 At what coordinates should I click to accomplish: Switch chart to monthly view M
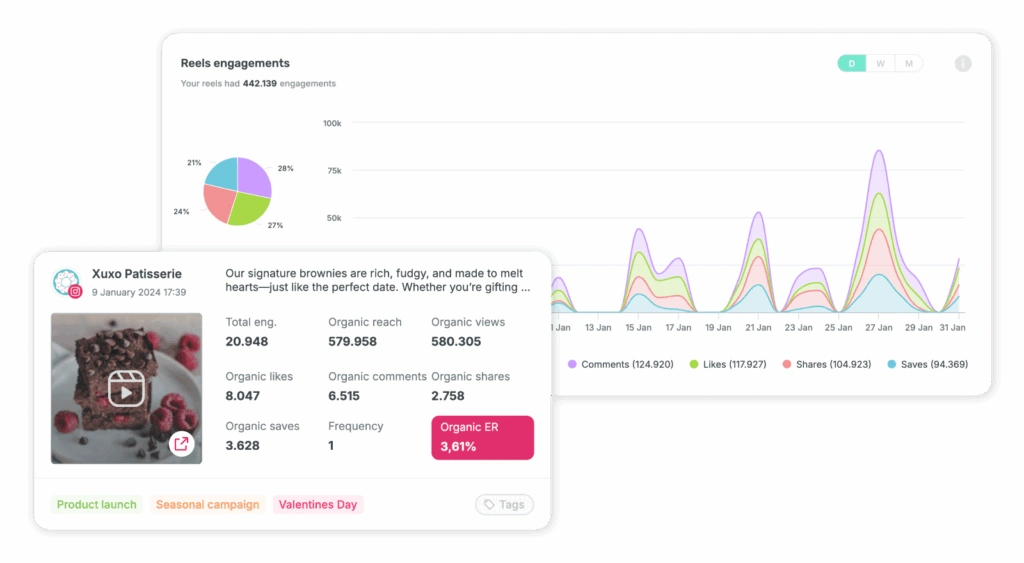coord(908,63)
